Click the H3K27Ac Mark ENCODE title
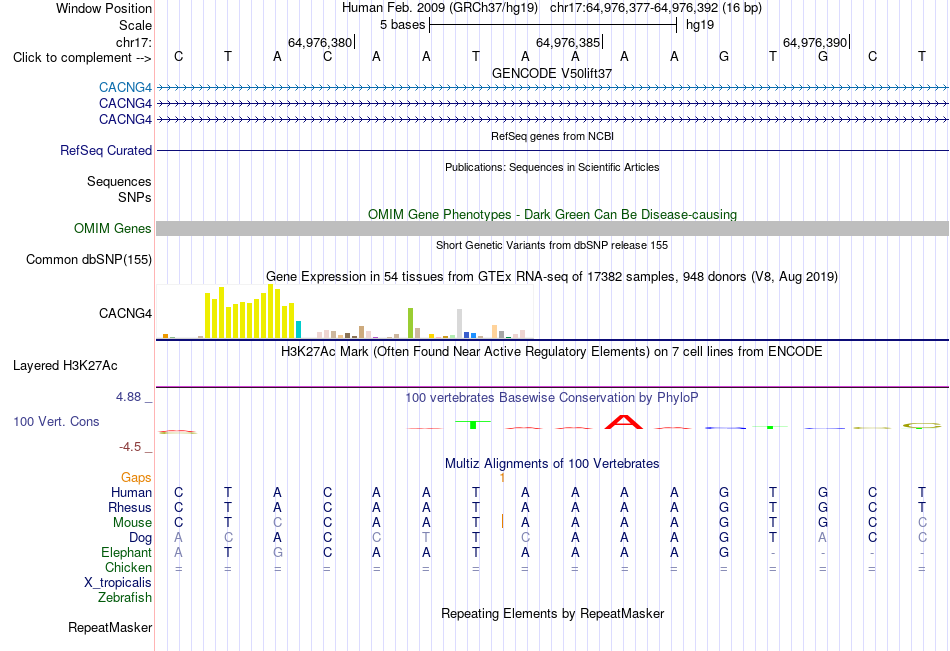This screenshot has height=651, width=950. pyautogui.click(x=552, y=352)
